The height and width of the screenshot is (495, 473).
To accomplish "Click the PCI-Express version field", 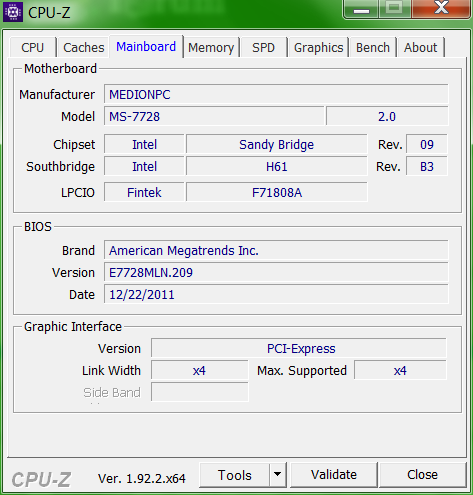I will [x=299, y=348].
